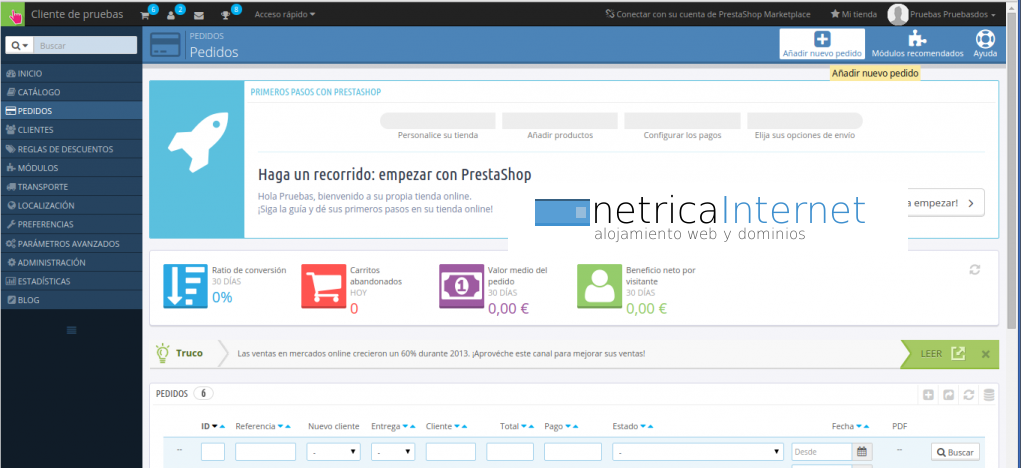The height and width of the screenshot is (468, 1021).
Task: Open REGLAS DE DESCUENTOS menu
Action: point(72,149)
